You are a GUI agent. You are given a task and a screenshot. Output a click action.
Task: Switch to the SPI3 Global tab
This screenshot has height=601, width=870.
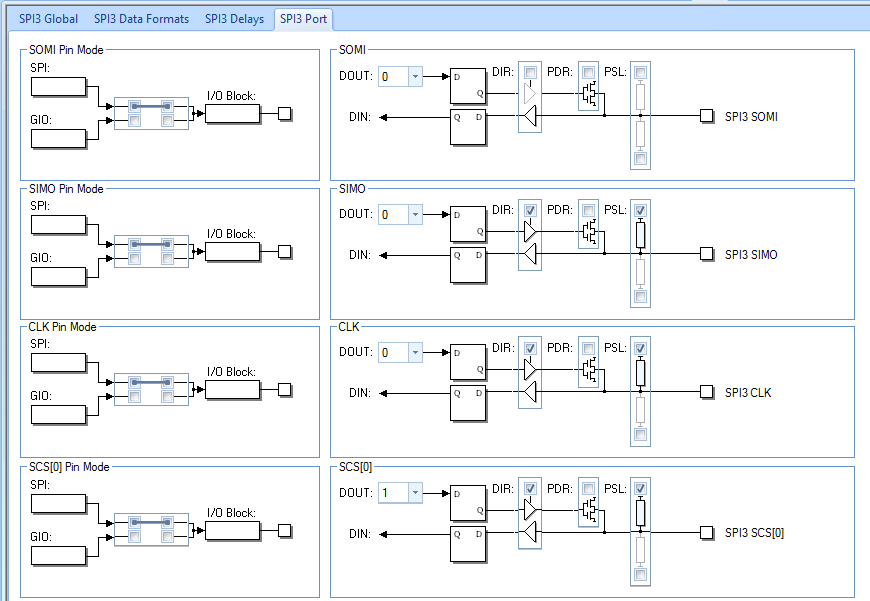[48, 19]
